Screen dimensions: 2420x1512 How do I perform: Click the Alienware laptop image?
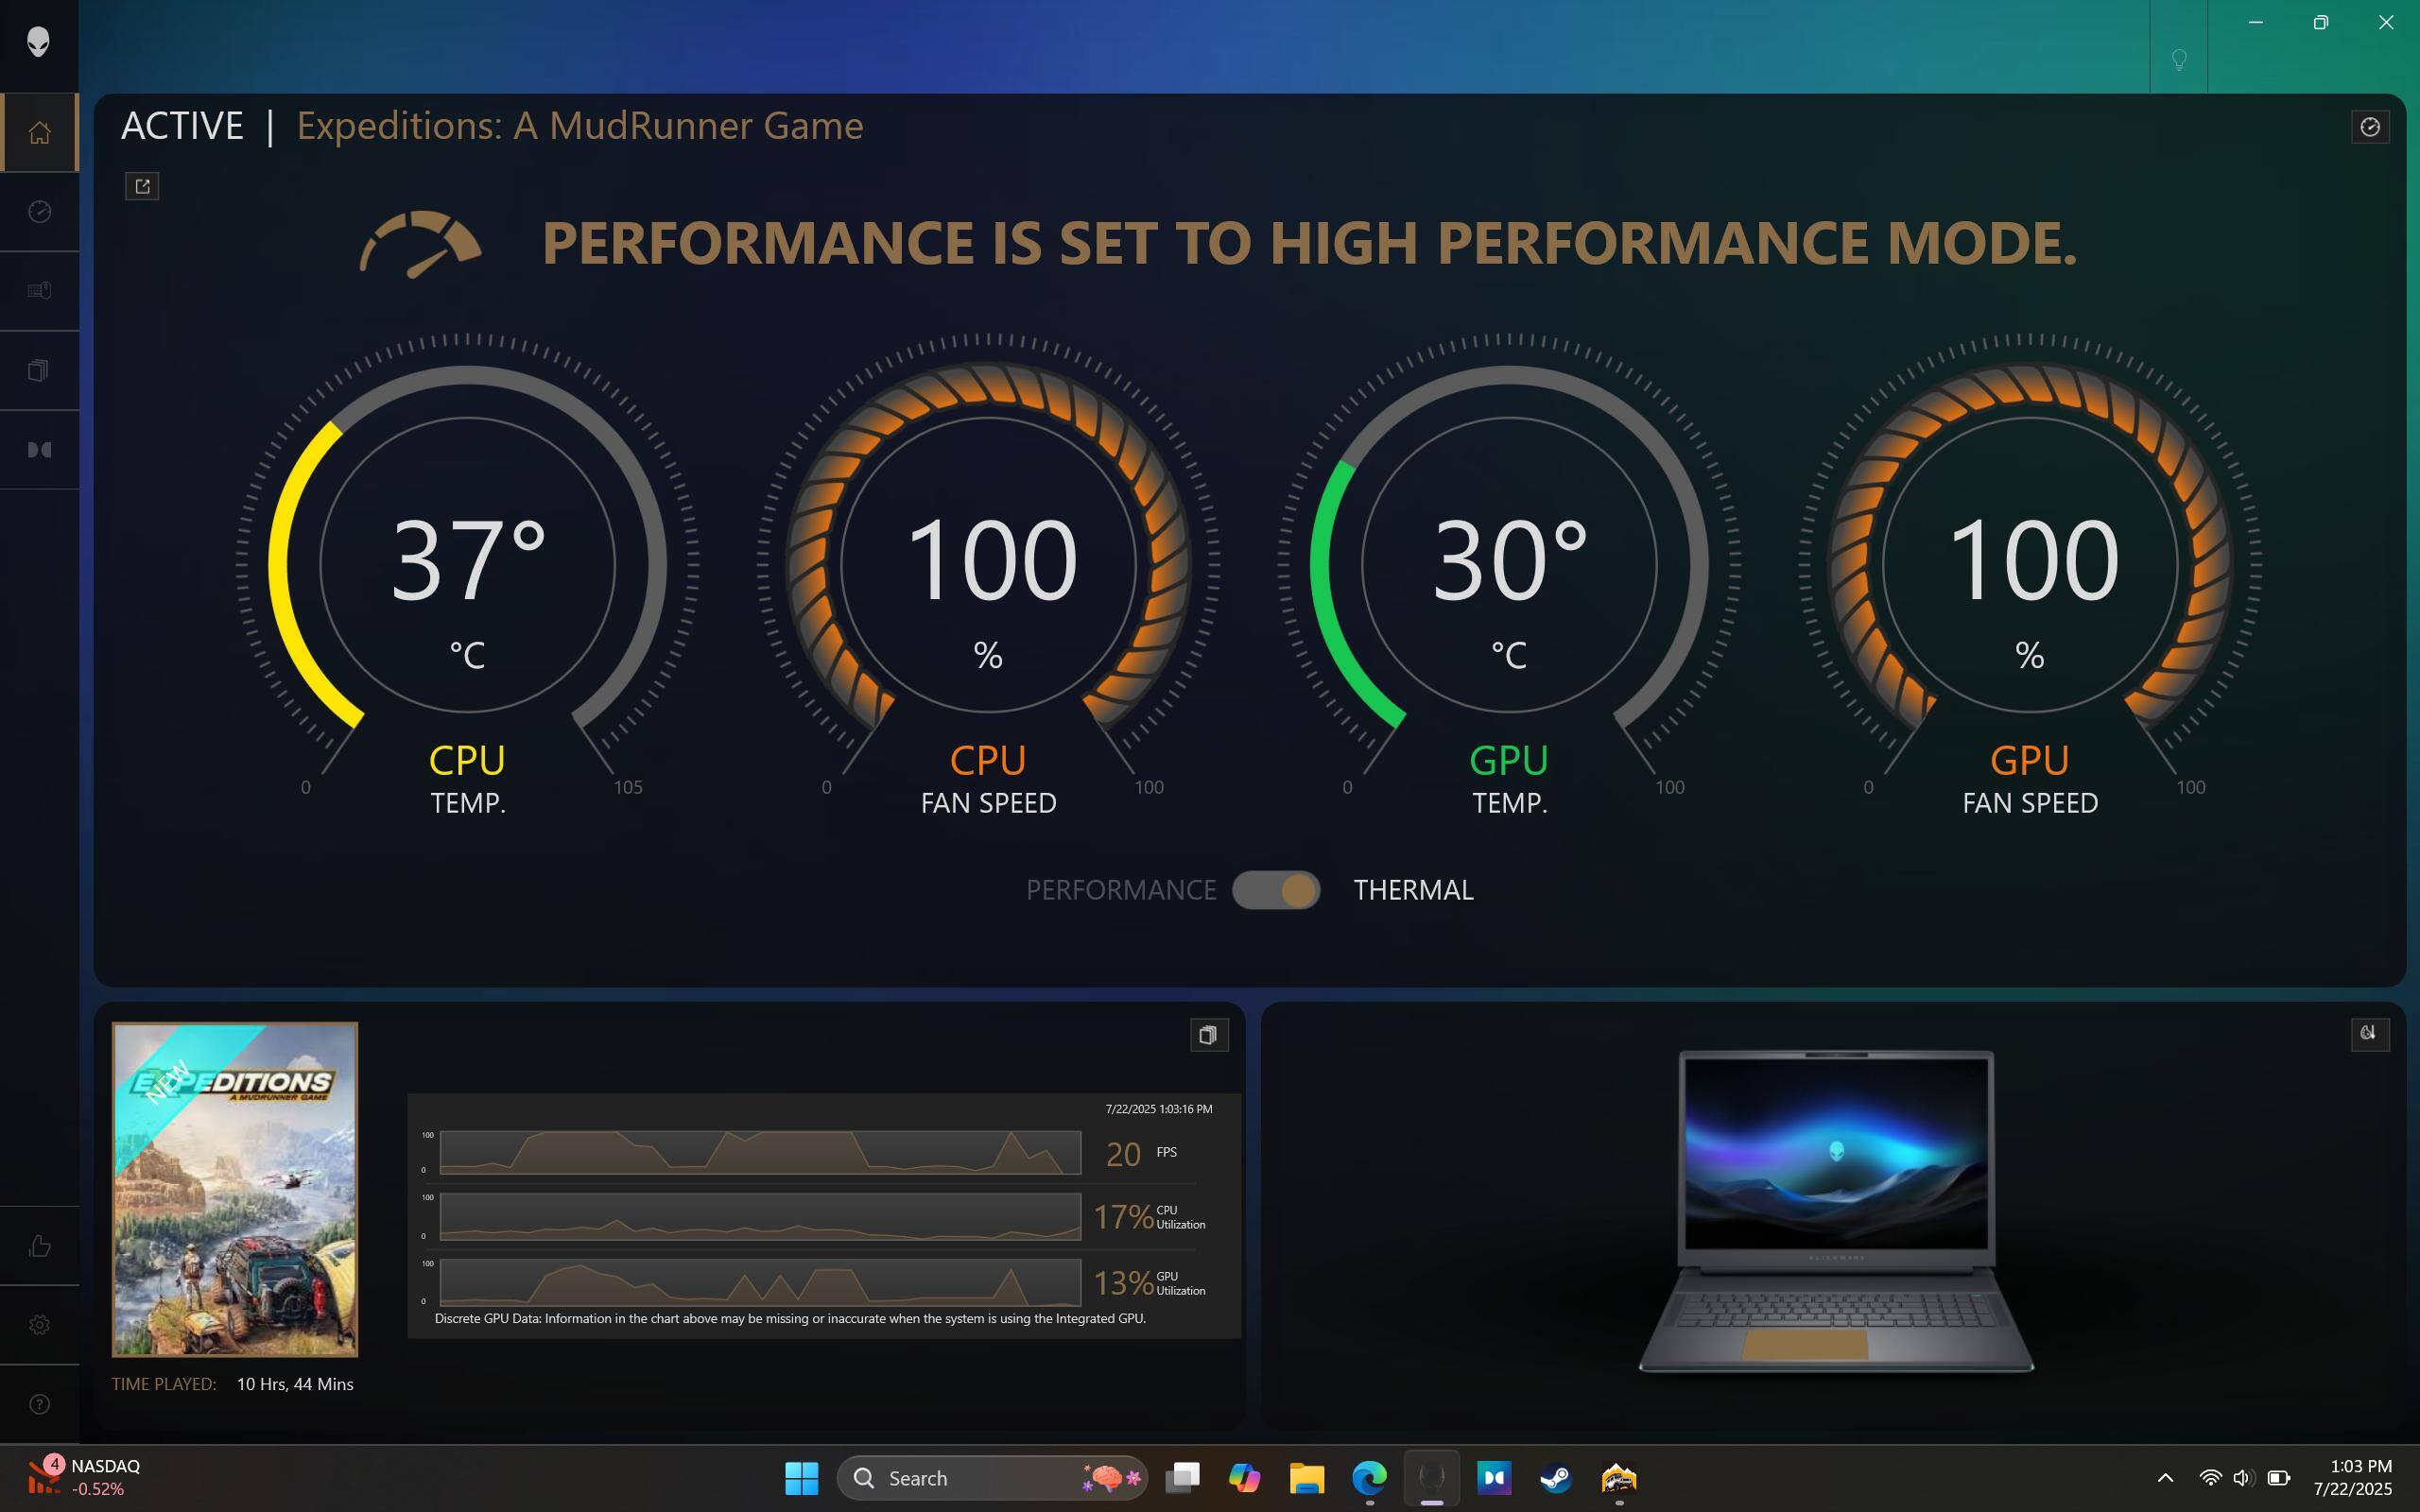pyautogui.click(x=1836, y=1210)
